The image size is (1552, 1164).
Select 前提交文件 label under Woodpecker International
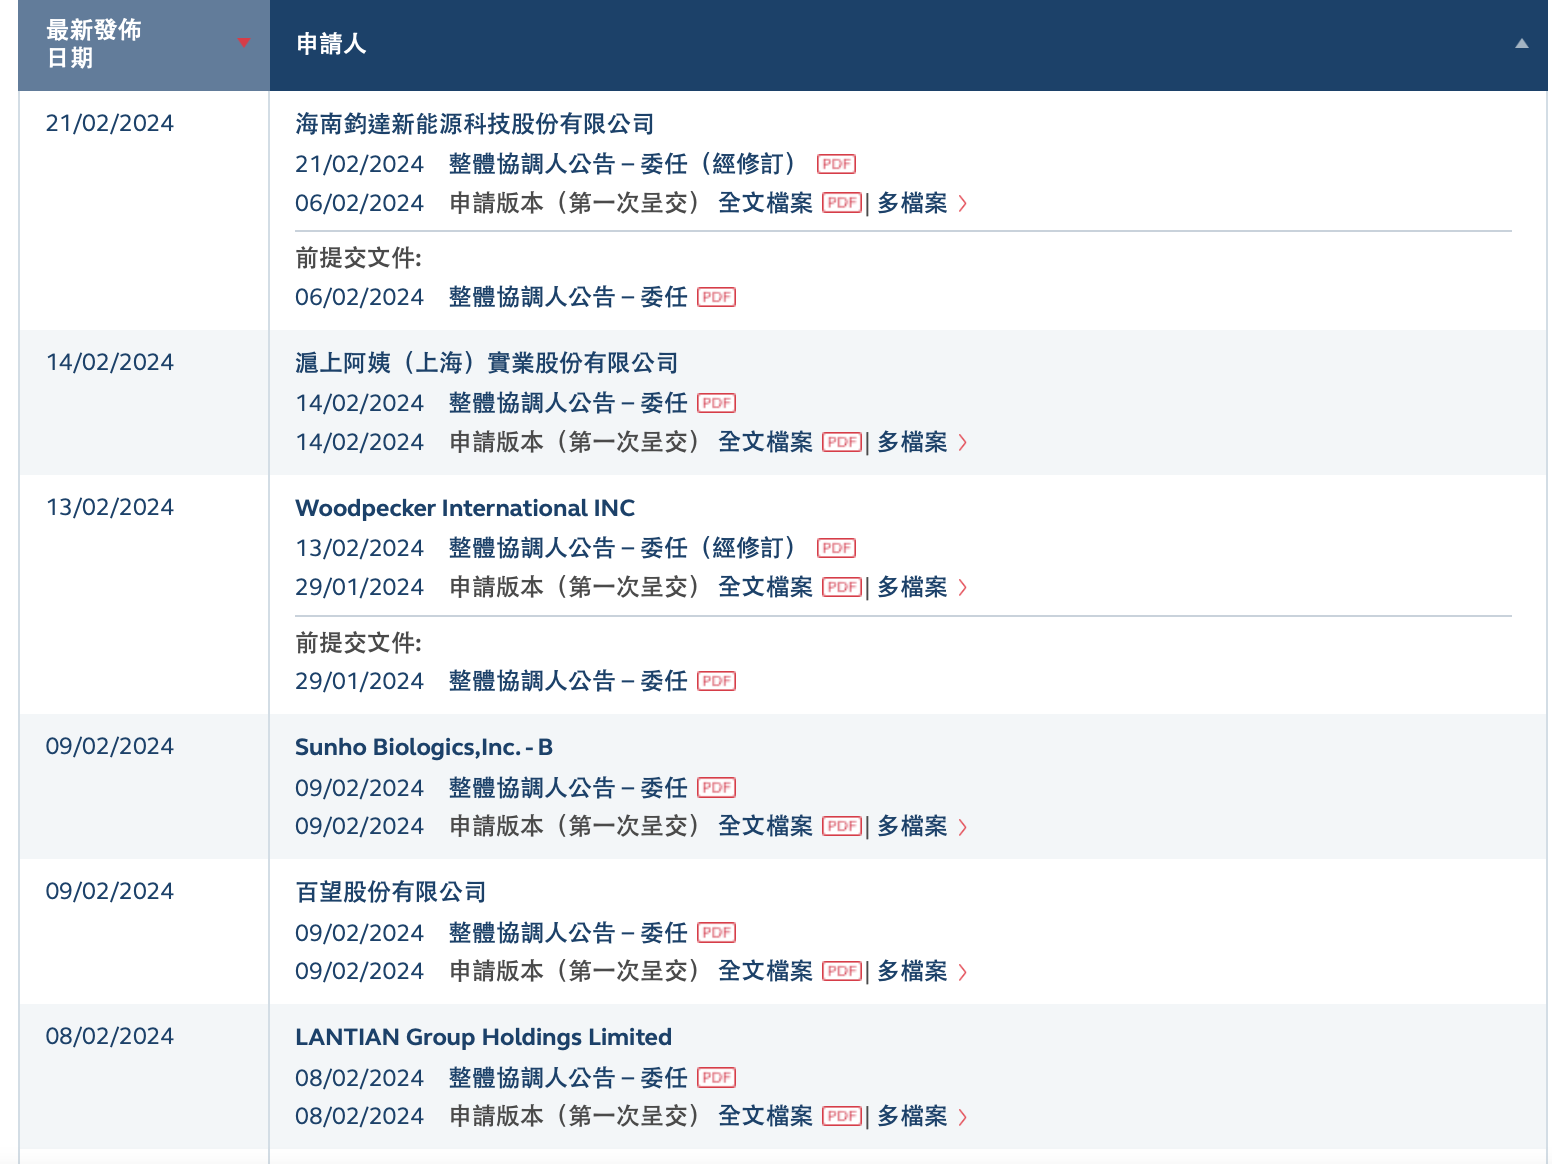coord(359,642)
